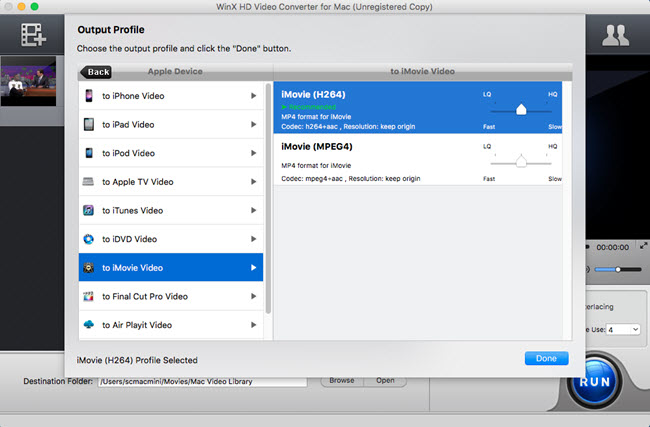The image size is (650, 427).
Task: Expand the to Apple TV Video arrow
Action: pos(253,182)
